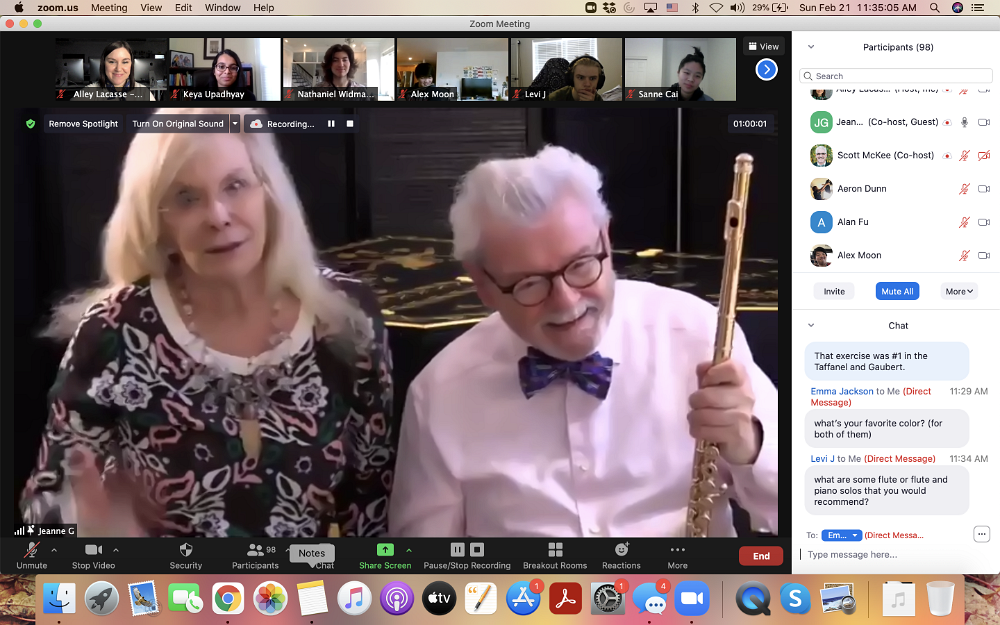Open the Participants panel button

(255, 555)
